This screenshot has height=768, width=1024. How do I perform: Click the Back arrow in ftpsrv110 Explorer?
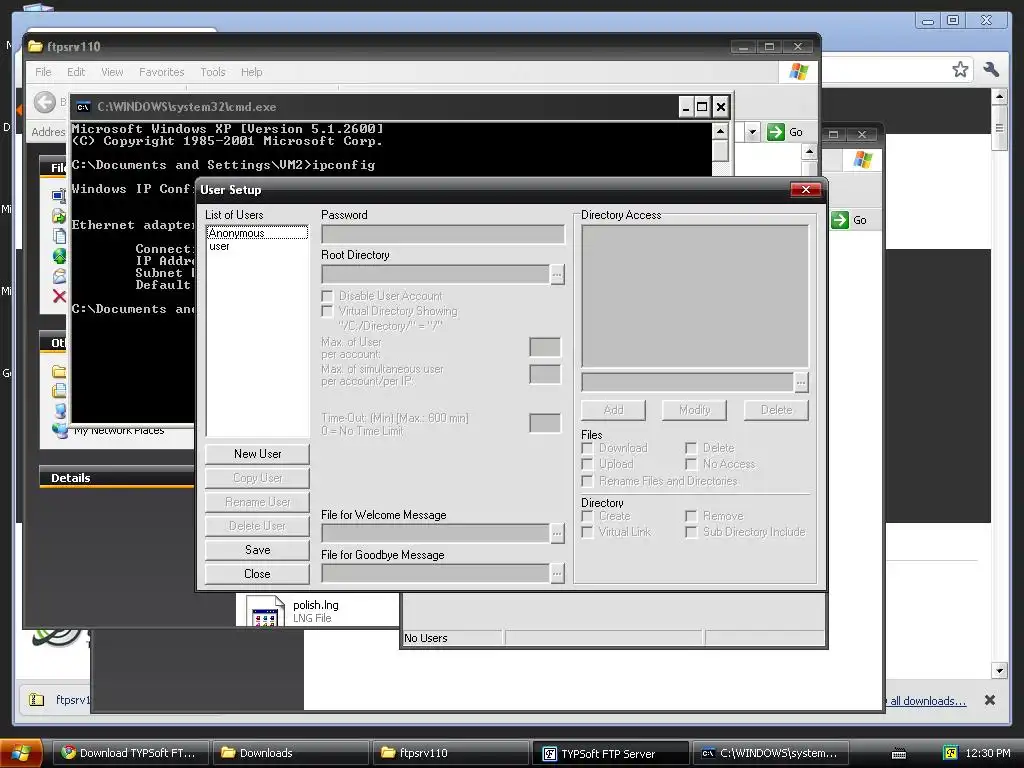click(x=45, y=102)
